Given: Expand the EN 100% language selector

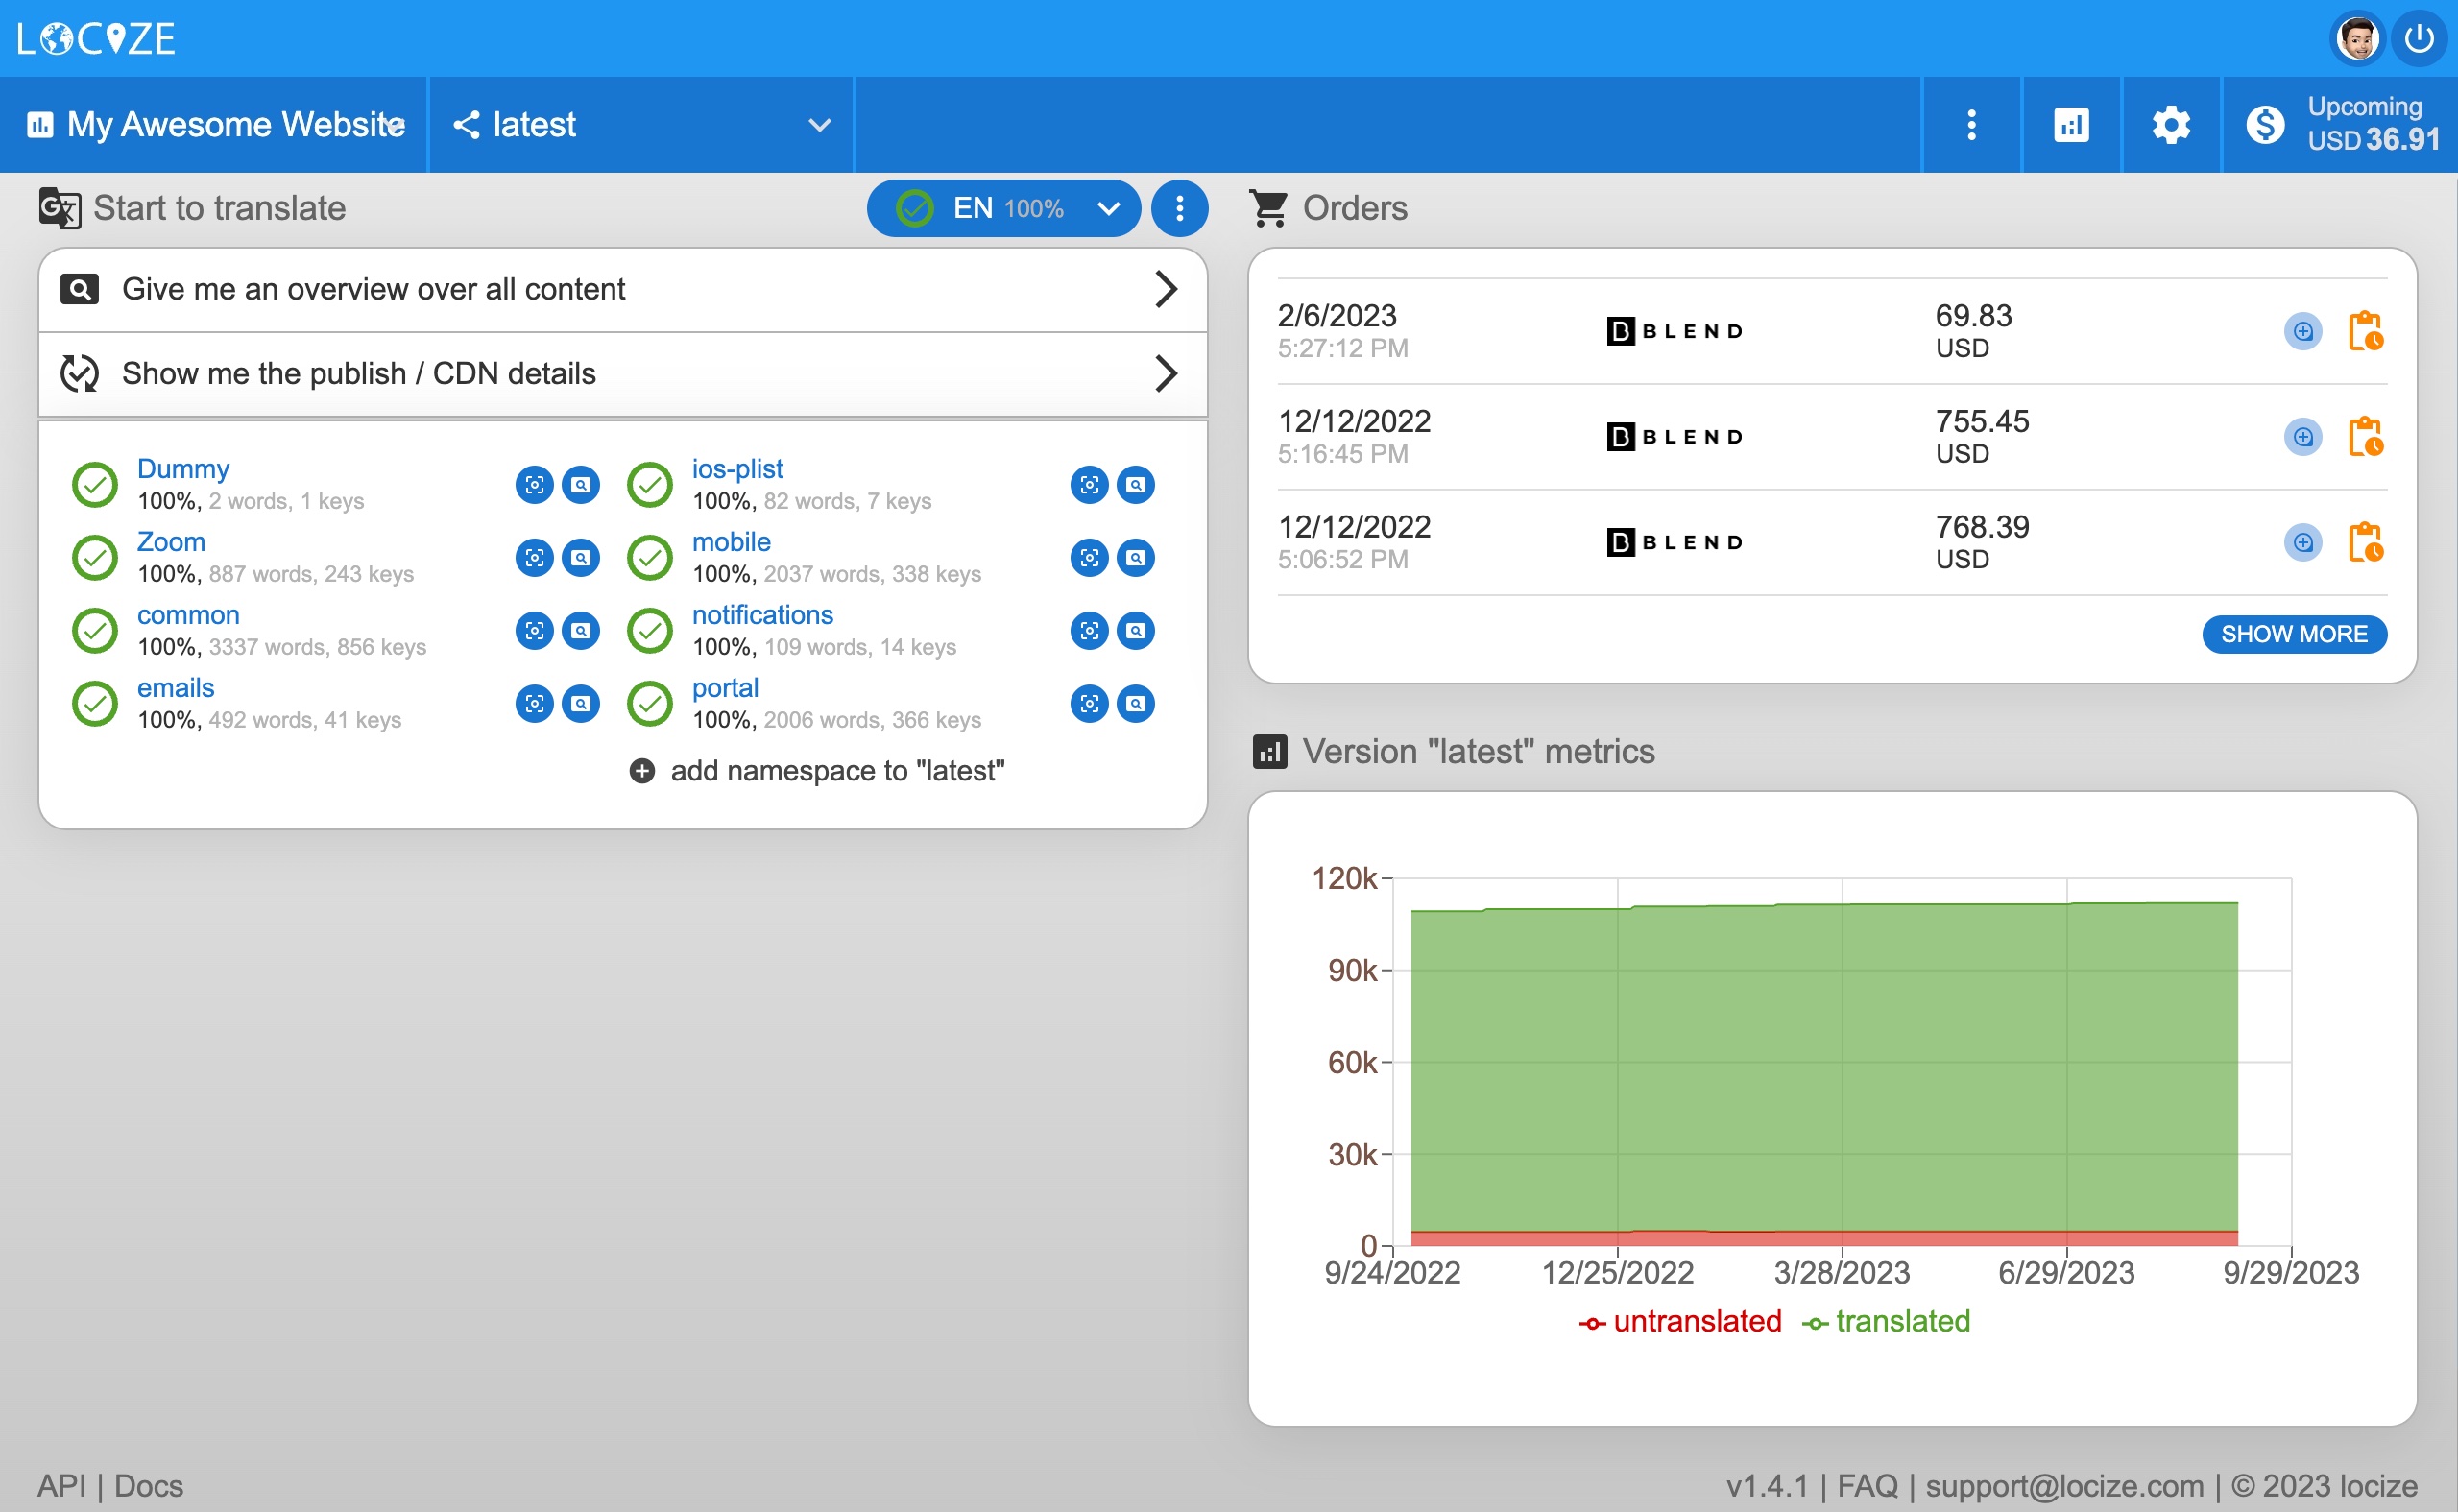Looking at the screenshot, I should pyautogui.click(x=1003, y=208).
